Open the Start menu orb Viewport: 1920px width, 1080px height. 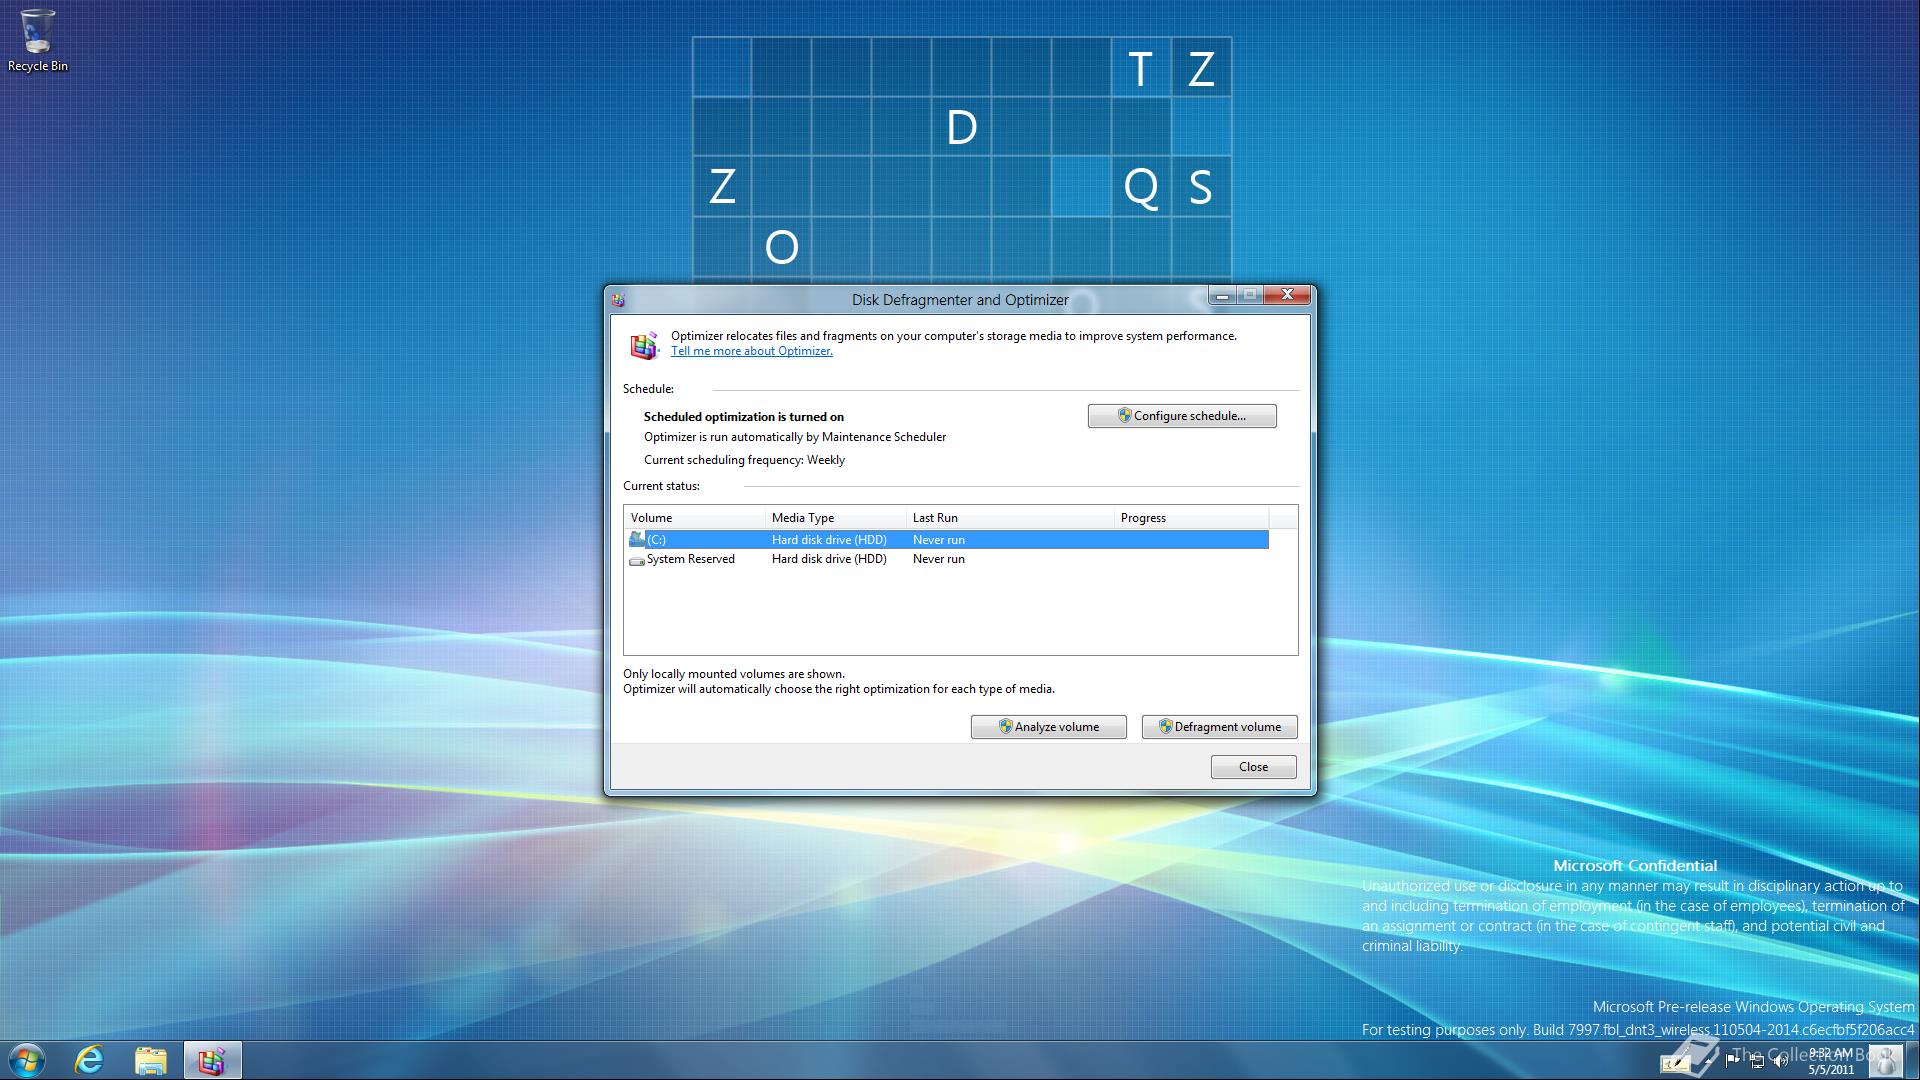27,1060
